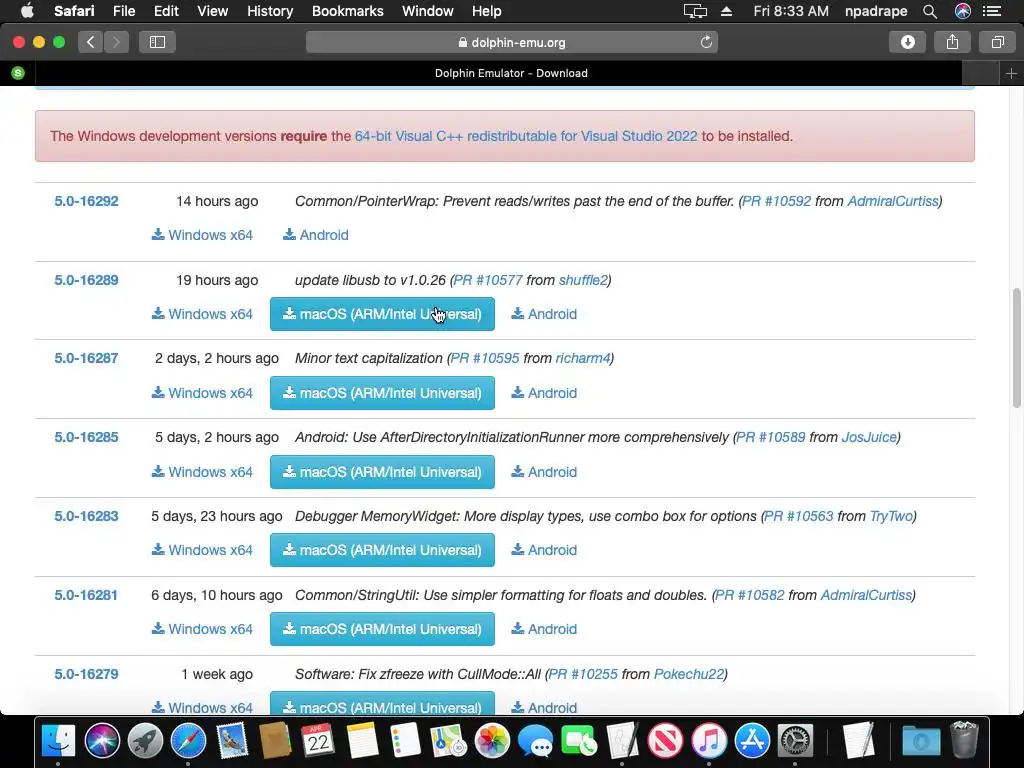Open the 64-bit Visual C++ redistributable link

[x=526, y=136]
